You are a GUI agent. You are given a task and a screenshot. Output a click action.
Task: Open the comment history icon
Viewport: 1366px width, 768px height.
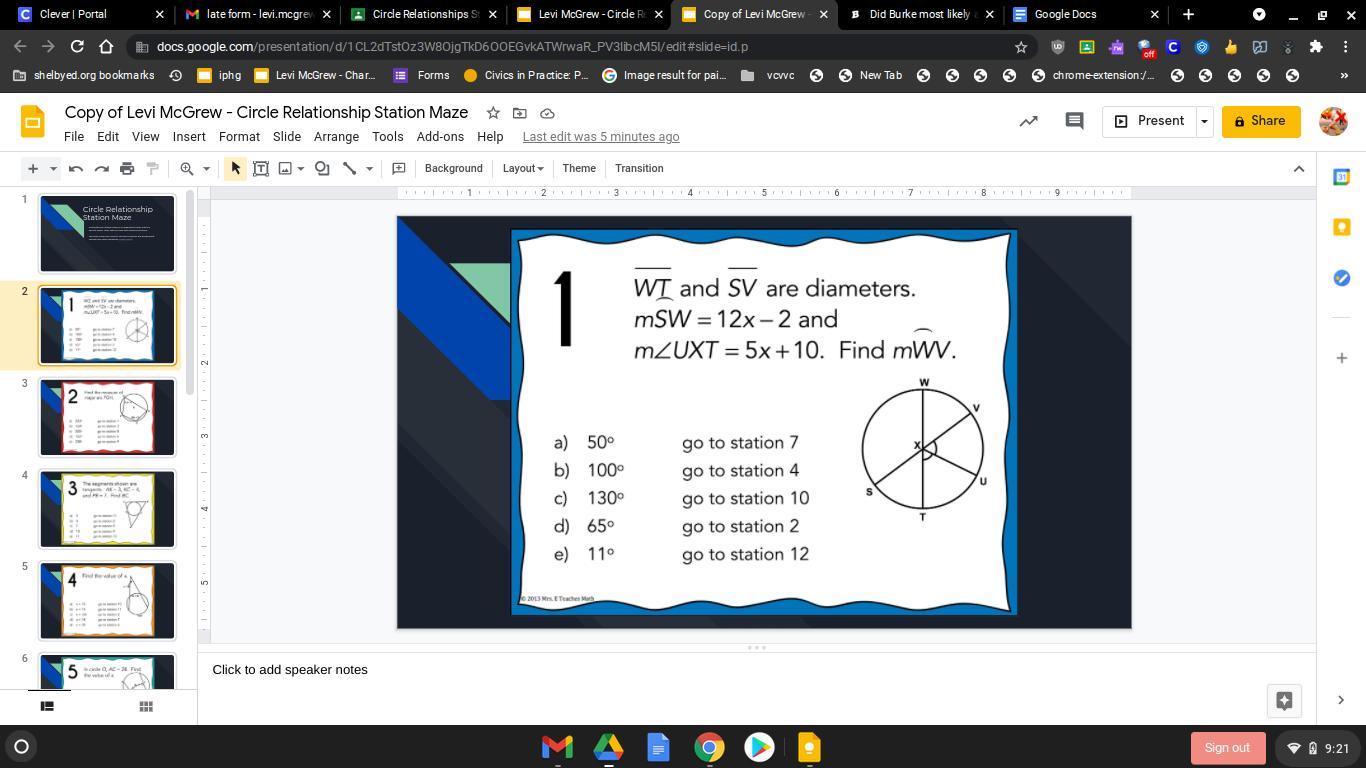tap(1075, 121)
